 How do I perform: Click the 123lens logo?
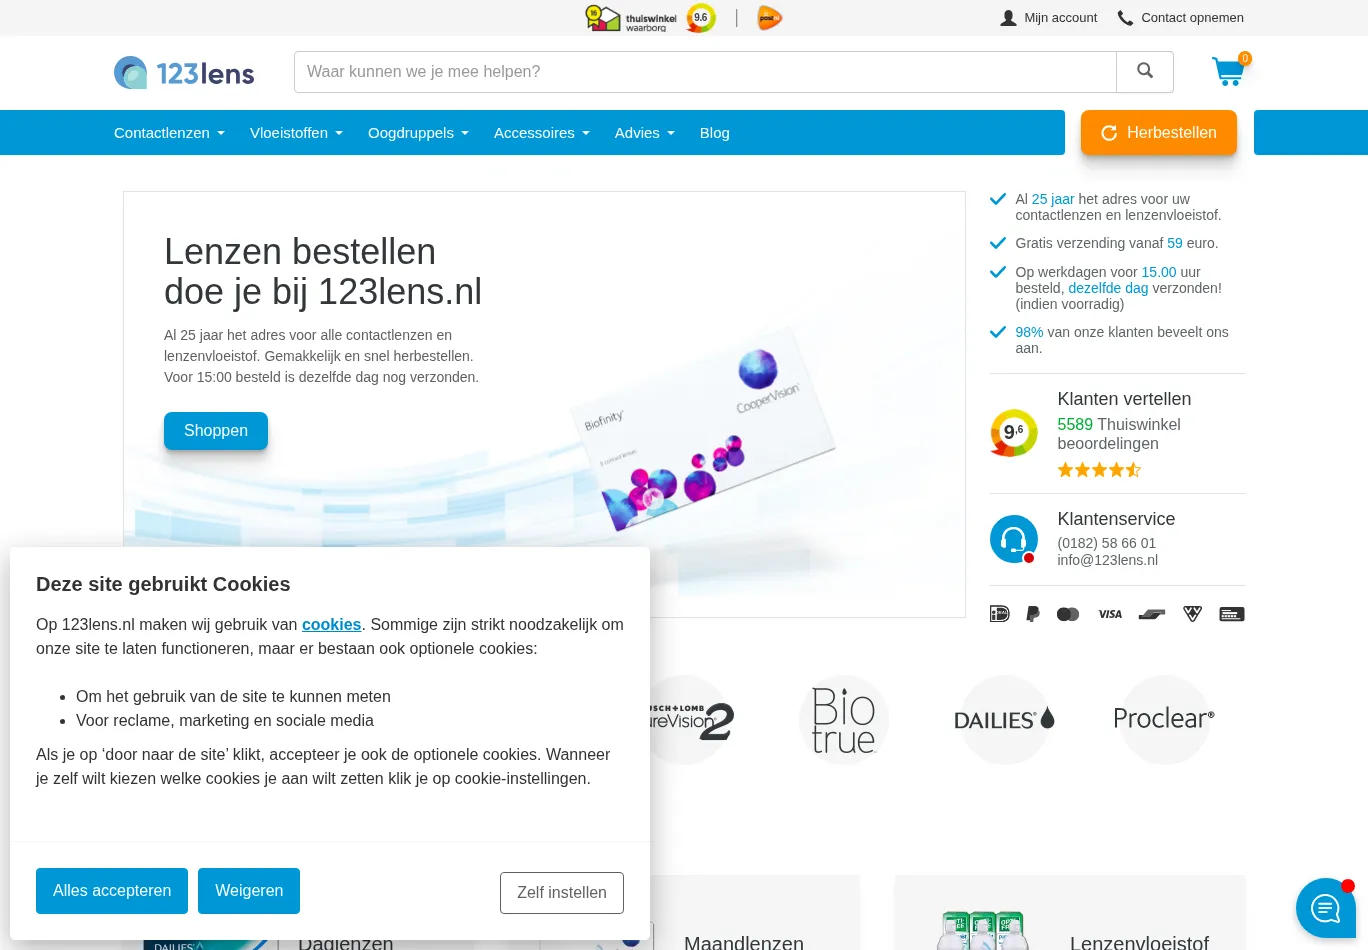point(184,73)
